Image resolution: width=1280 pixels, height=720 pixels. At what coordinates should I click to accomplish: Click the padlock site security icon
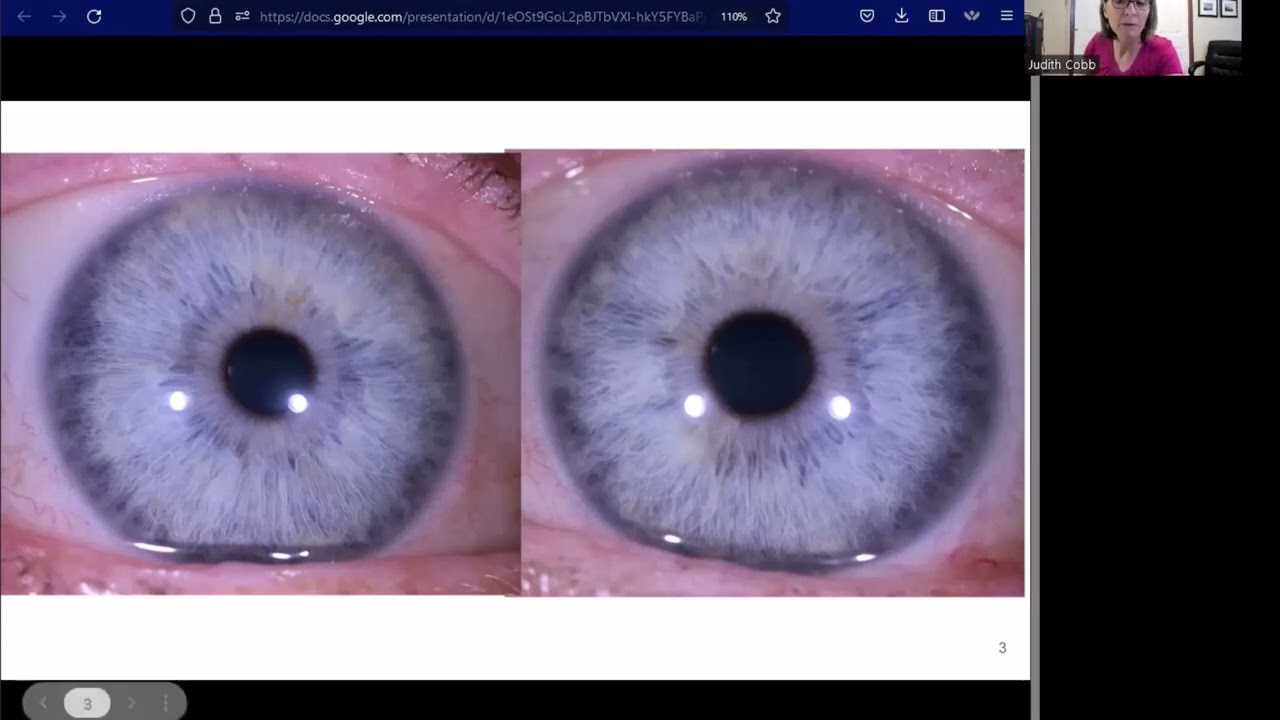pyautogui.click(x=215, y=16)
